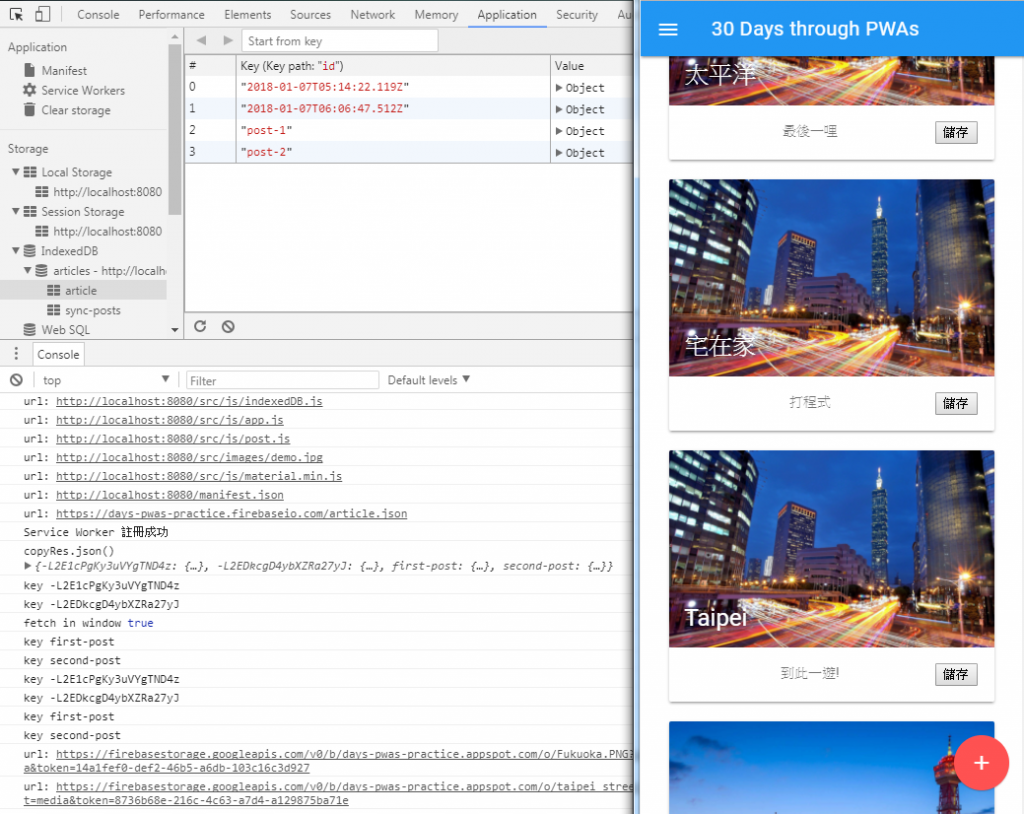Open the post.js link in console

click(x=172, y=438)
